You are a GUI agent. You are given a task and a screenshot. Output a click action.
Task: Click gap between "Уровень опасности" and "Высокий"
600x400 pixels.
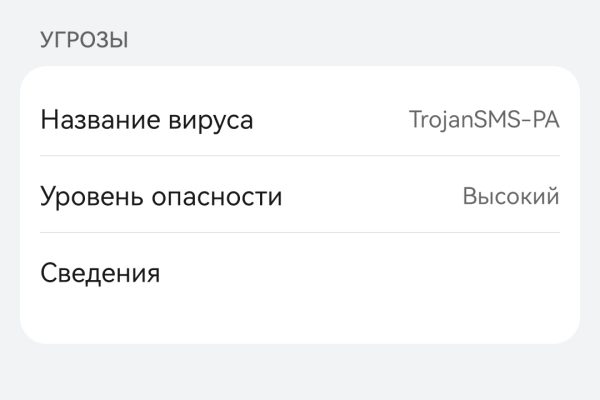[370, 197]
